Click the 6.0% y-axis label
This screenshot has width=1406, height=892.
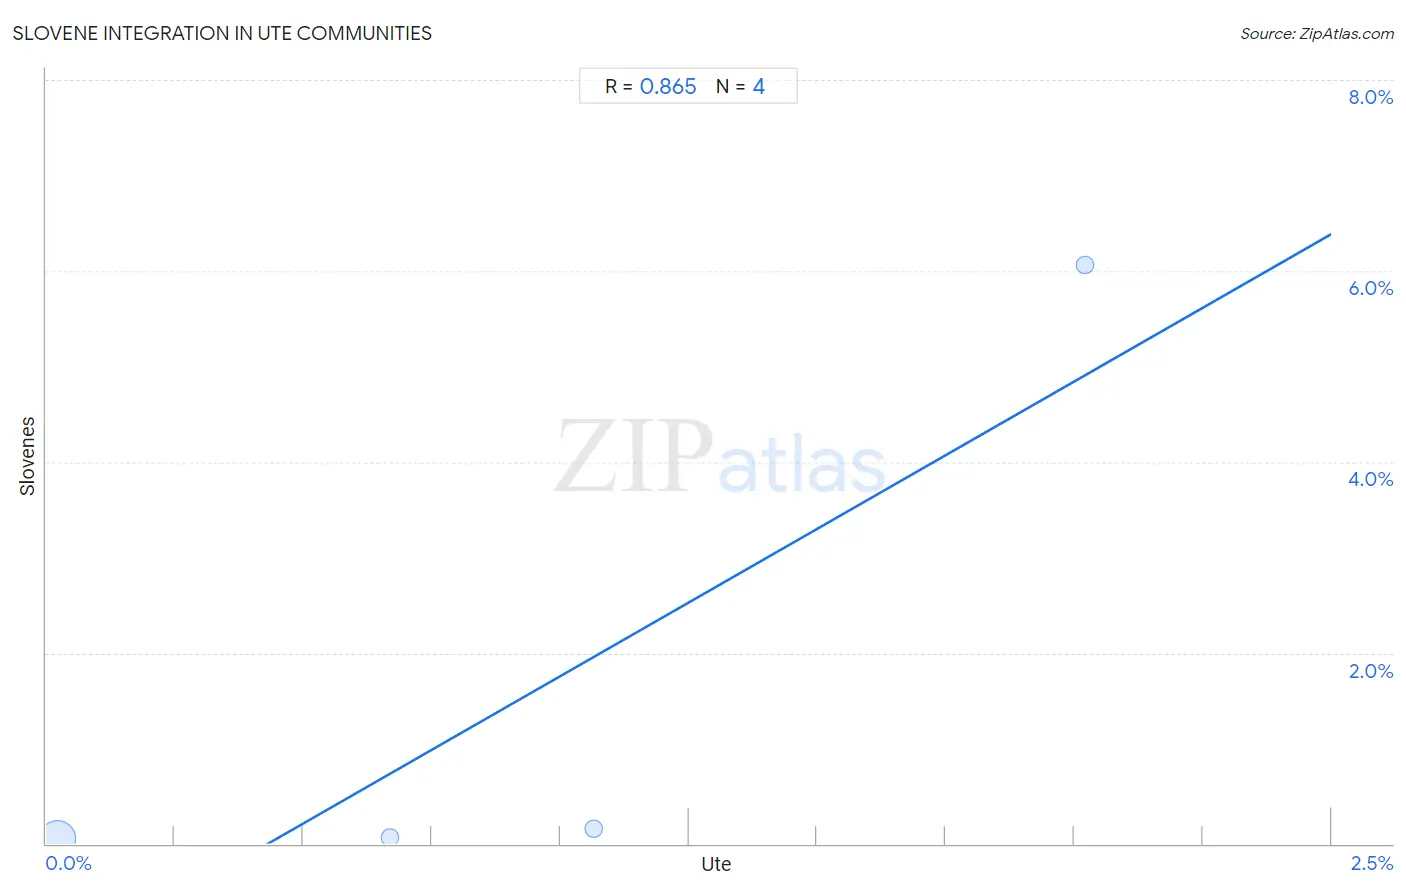point(1370,288)
